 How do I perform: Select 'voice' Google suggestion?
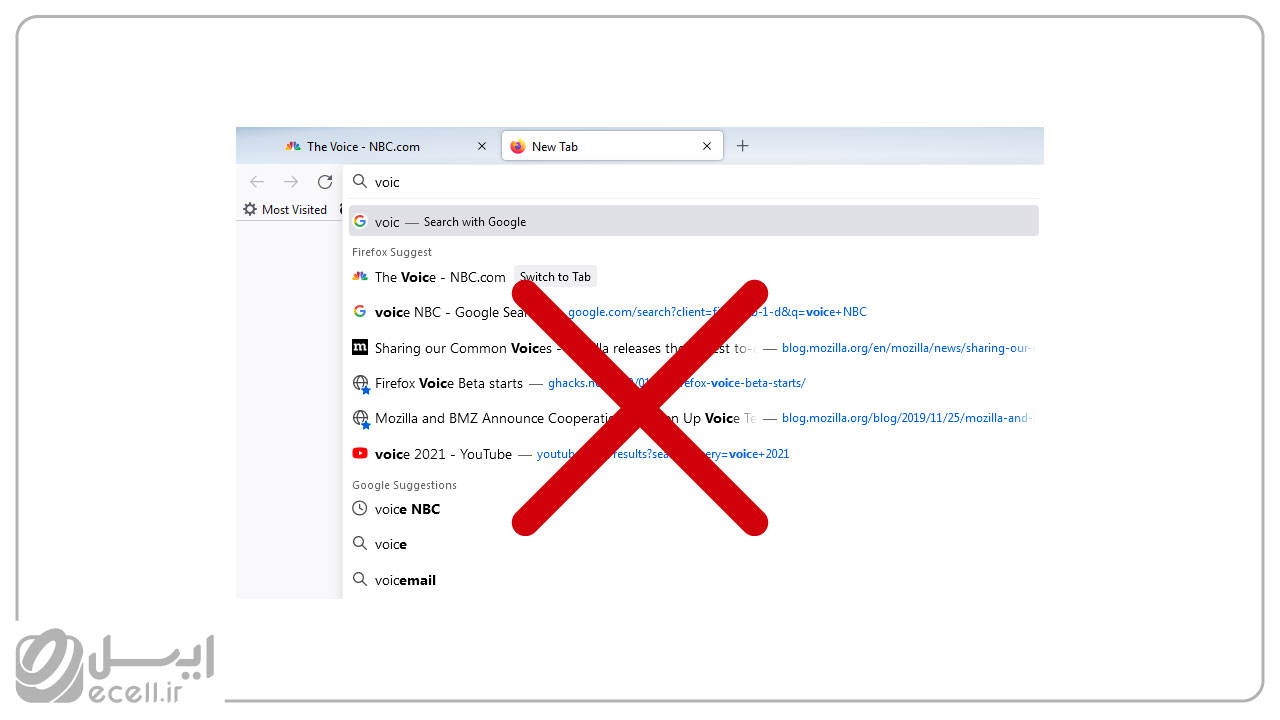coord(693,544)
